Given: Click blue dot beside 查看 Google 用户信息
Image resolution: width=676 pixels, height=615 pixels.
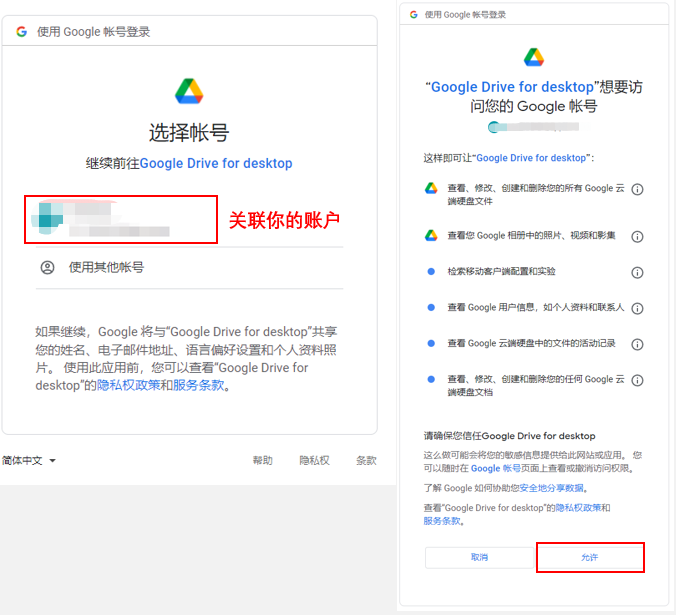Looking at the screenshot, I should point(431,307).
